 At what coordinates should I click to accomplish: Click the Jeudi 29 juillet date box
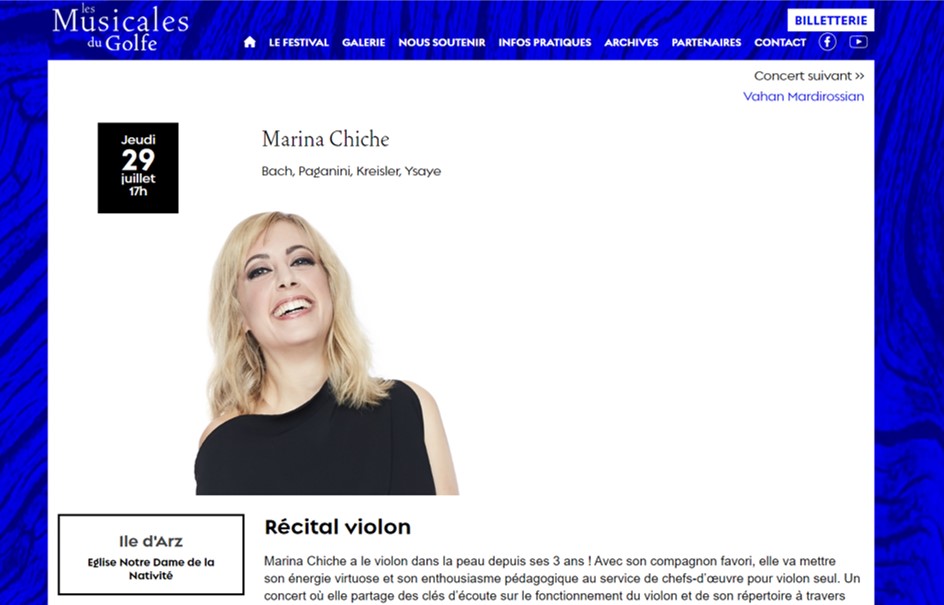(138, 168)
